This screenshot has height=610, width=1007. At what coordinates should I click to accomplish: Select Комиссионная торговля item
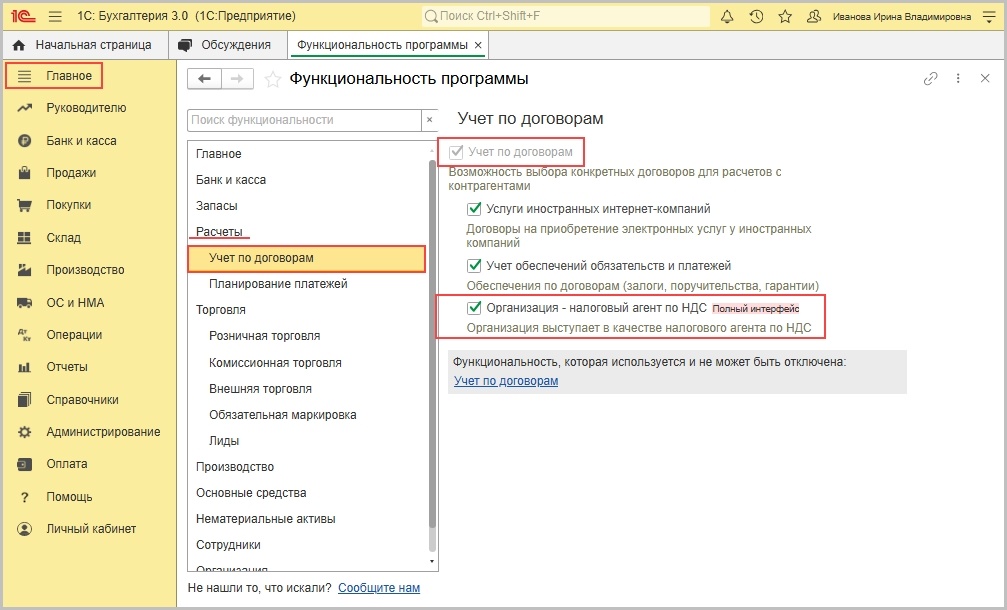click(x=276, y=363)
